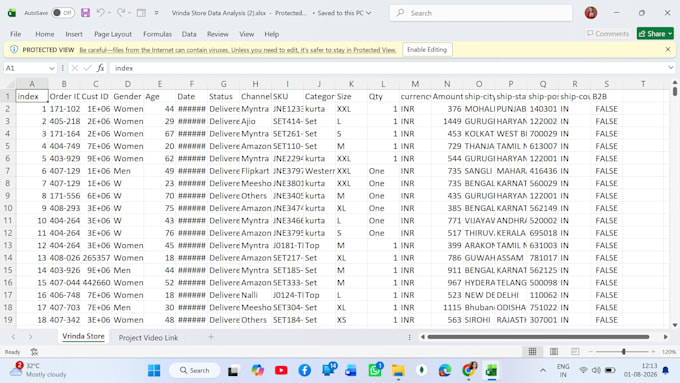Click the green Share button
This screenshot has width=680, height=383.
[x=655, y=33]
